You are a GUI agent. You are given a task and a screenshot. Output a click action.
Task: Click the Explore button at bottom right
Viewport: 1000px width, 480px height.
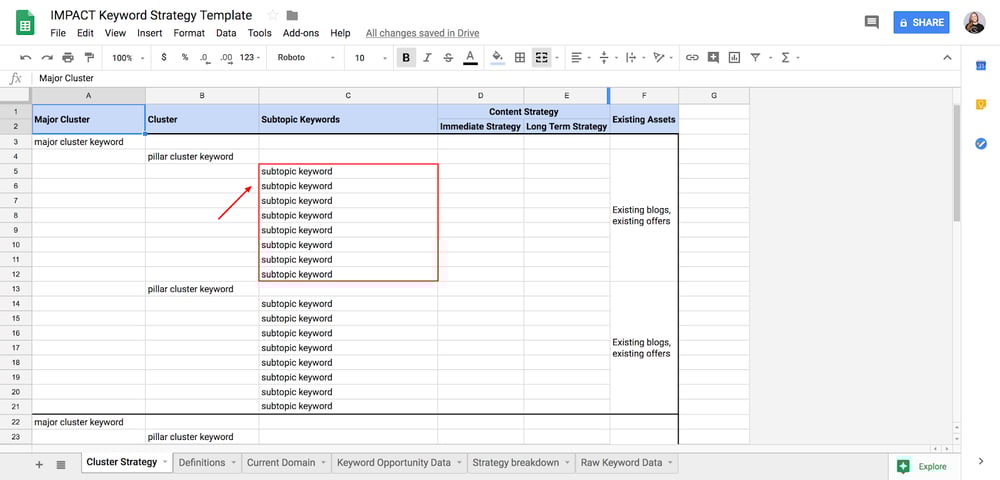(921, 466)
